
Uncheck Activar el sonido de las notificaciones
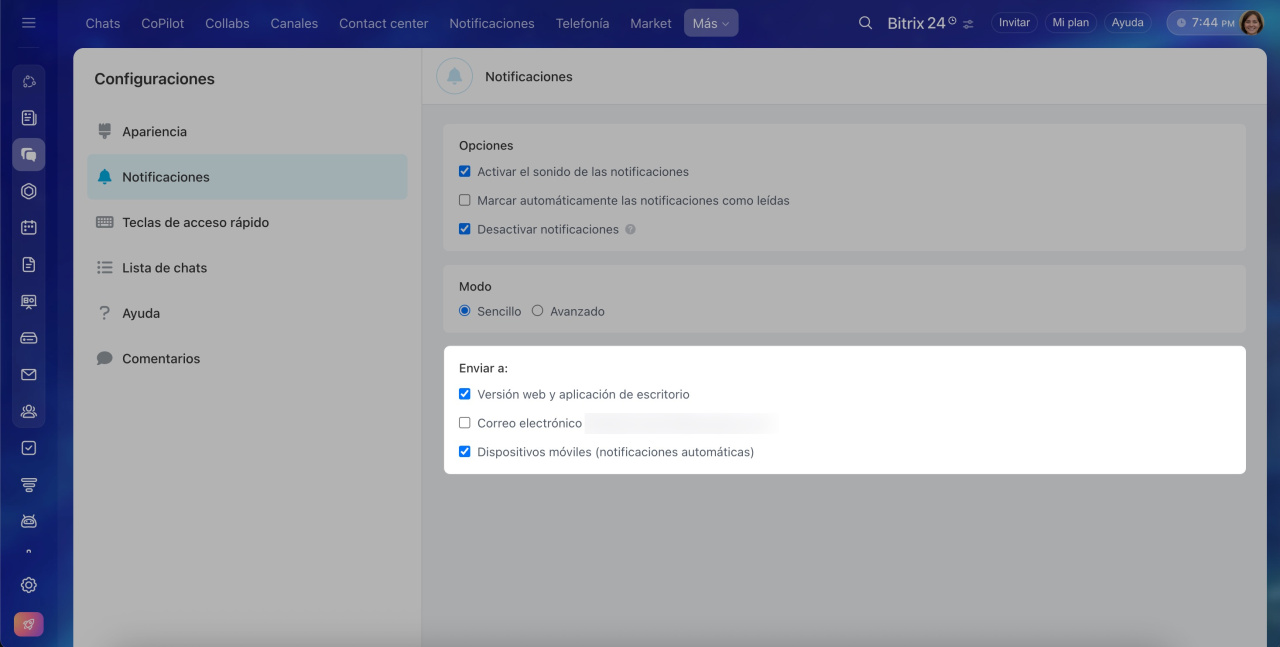click(464, 171)
